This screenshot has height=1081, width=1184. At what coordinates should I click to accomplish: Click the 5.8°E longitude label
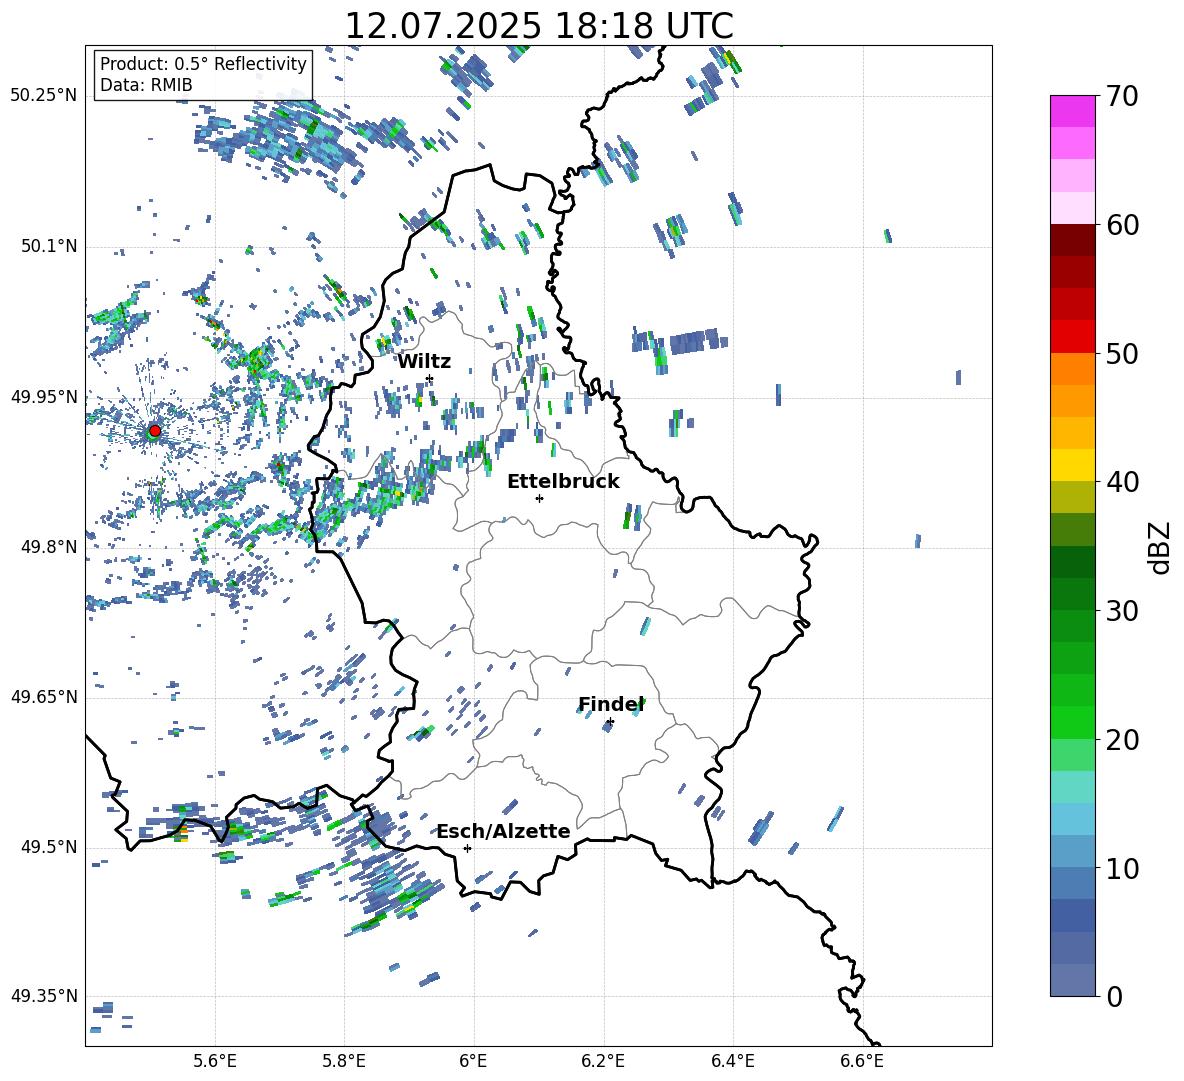pos(344,1061)
